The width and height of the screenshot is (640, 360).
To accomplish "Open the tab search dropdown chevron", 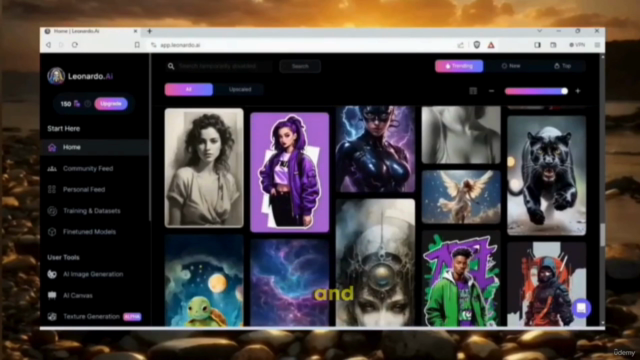I will point(540,31).
